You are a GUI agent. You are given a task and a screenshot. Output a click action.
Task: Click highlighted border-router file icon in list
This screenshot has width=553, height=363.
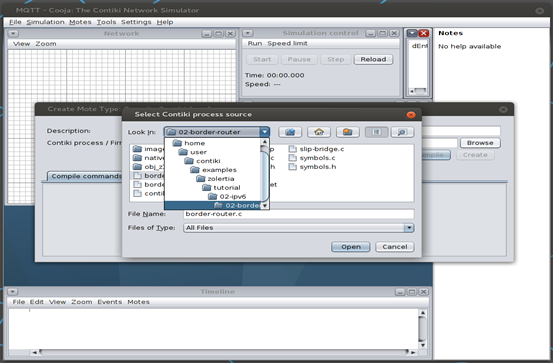tap(138, 175)
